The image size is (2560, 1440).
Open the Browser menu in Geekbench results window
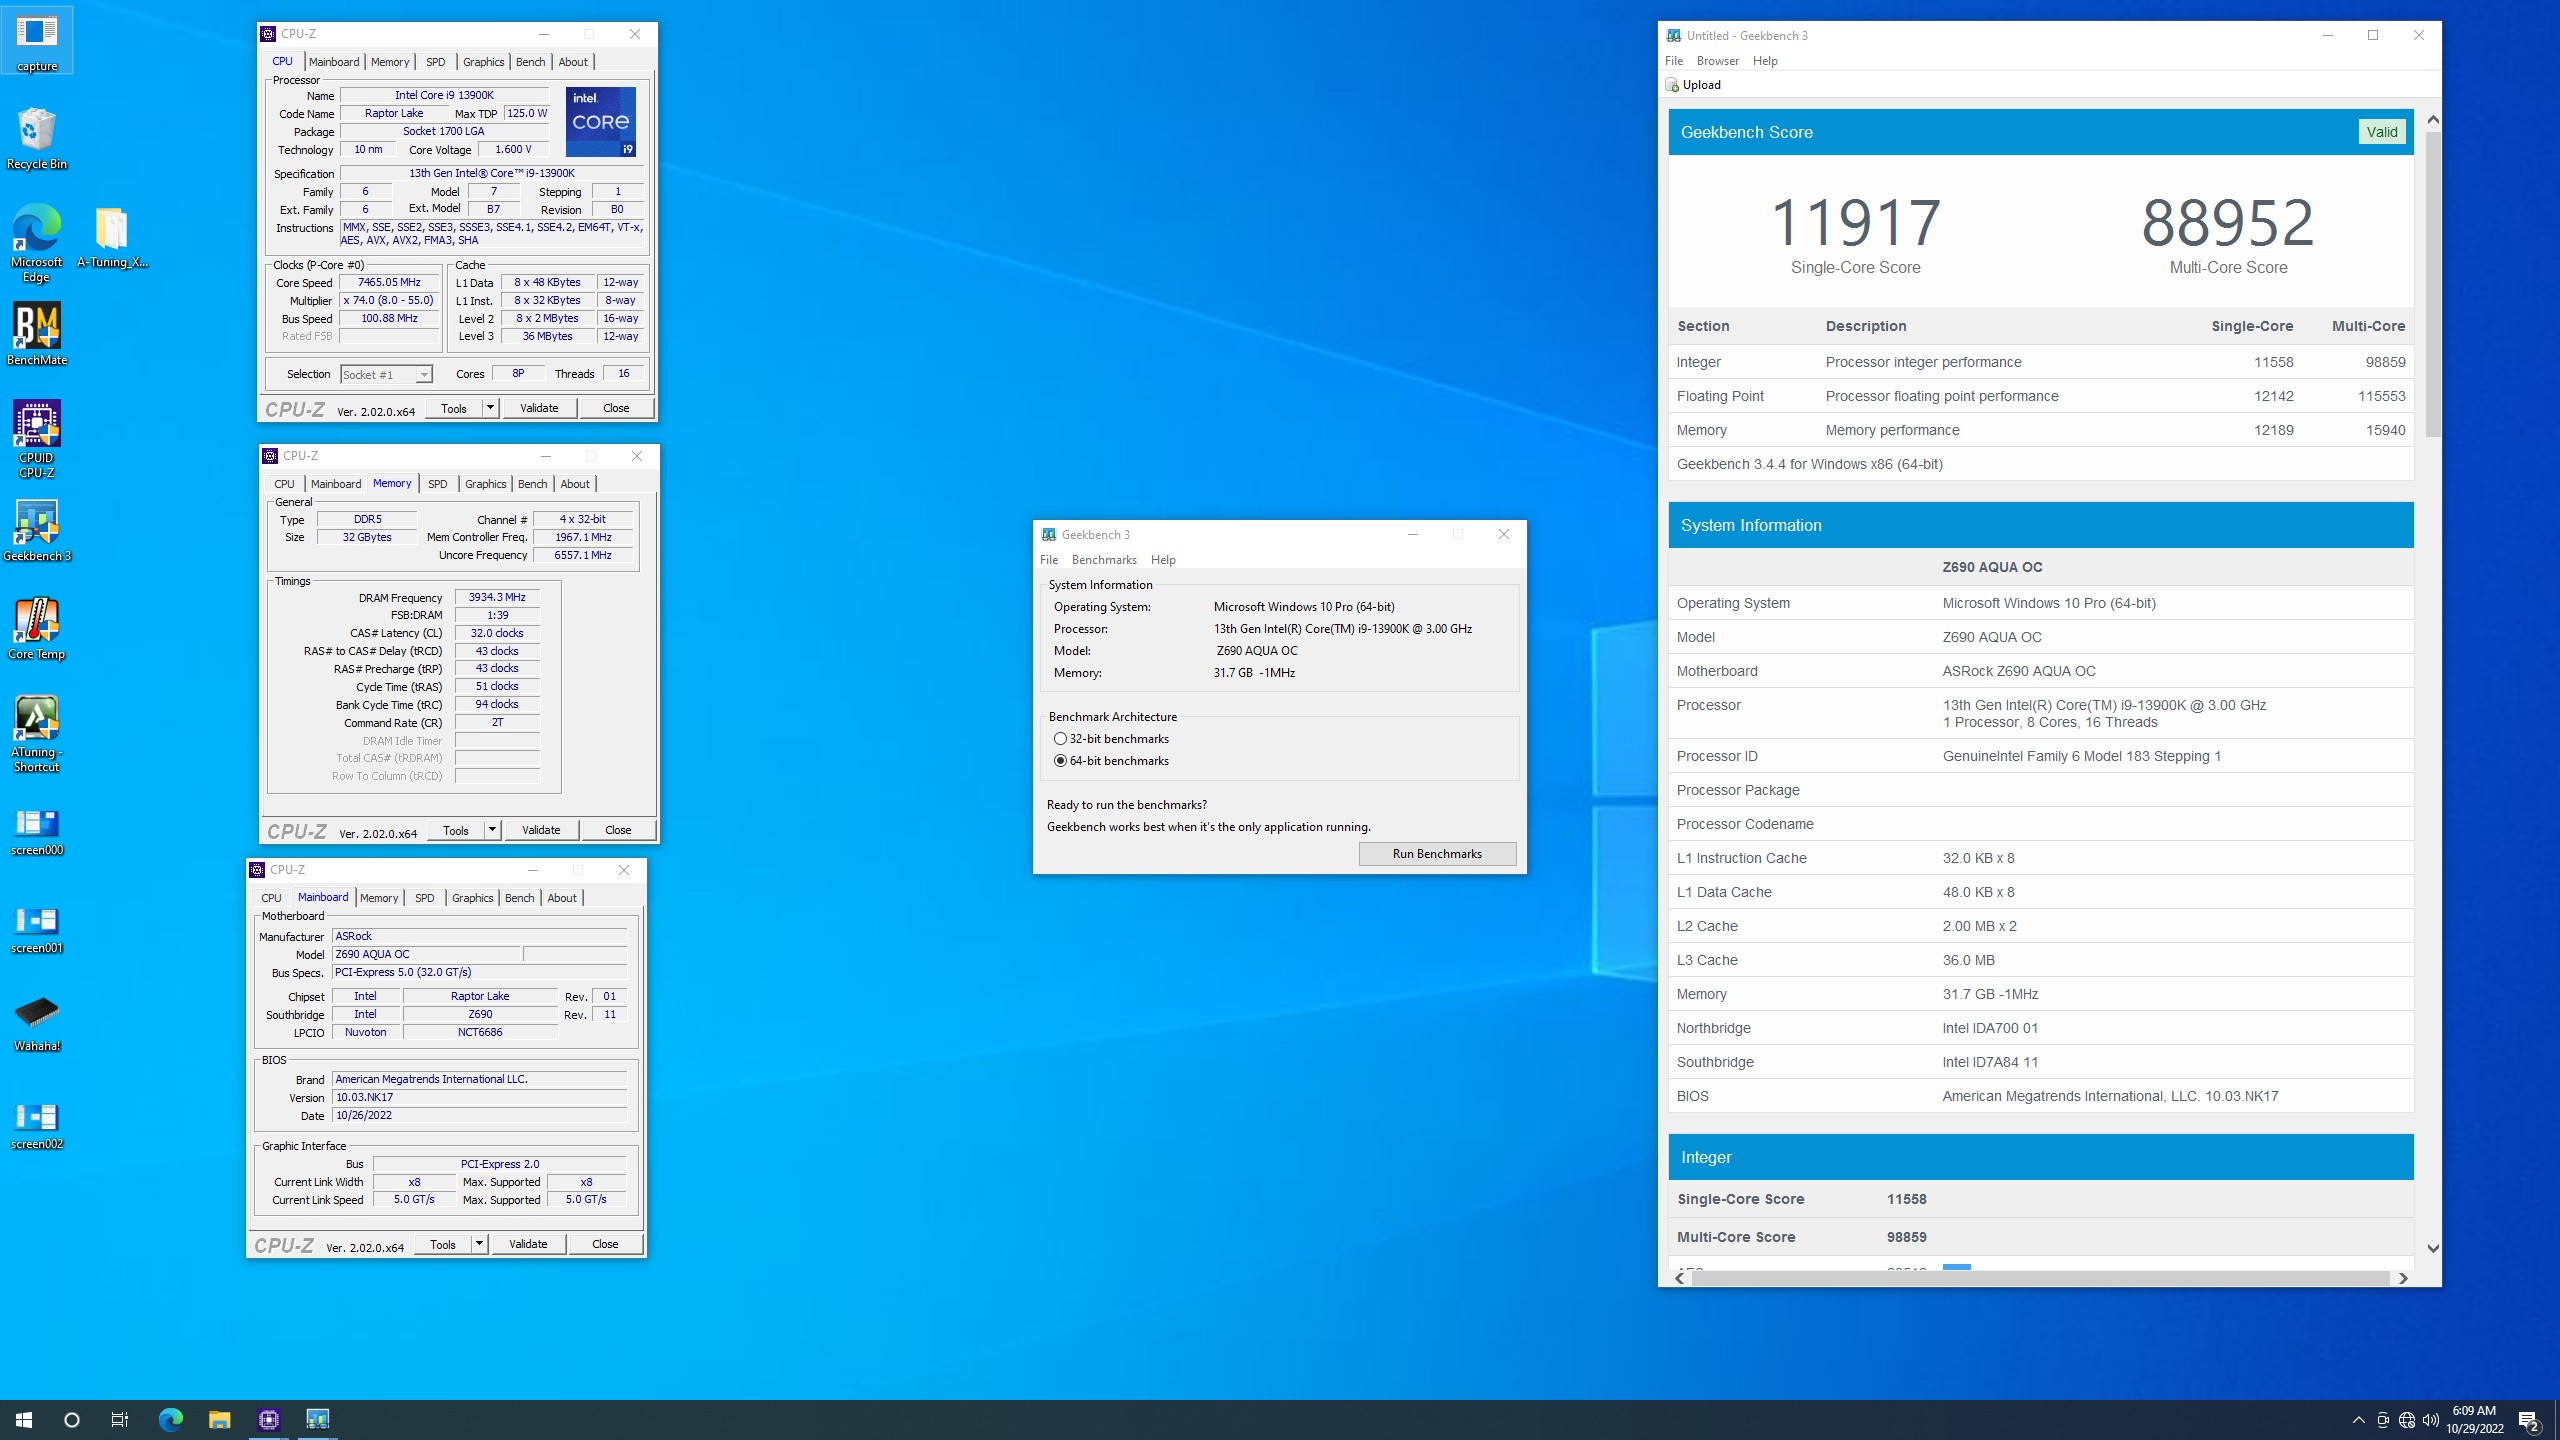click(1718, 61)
